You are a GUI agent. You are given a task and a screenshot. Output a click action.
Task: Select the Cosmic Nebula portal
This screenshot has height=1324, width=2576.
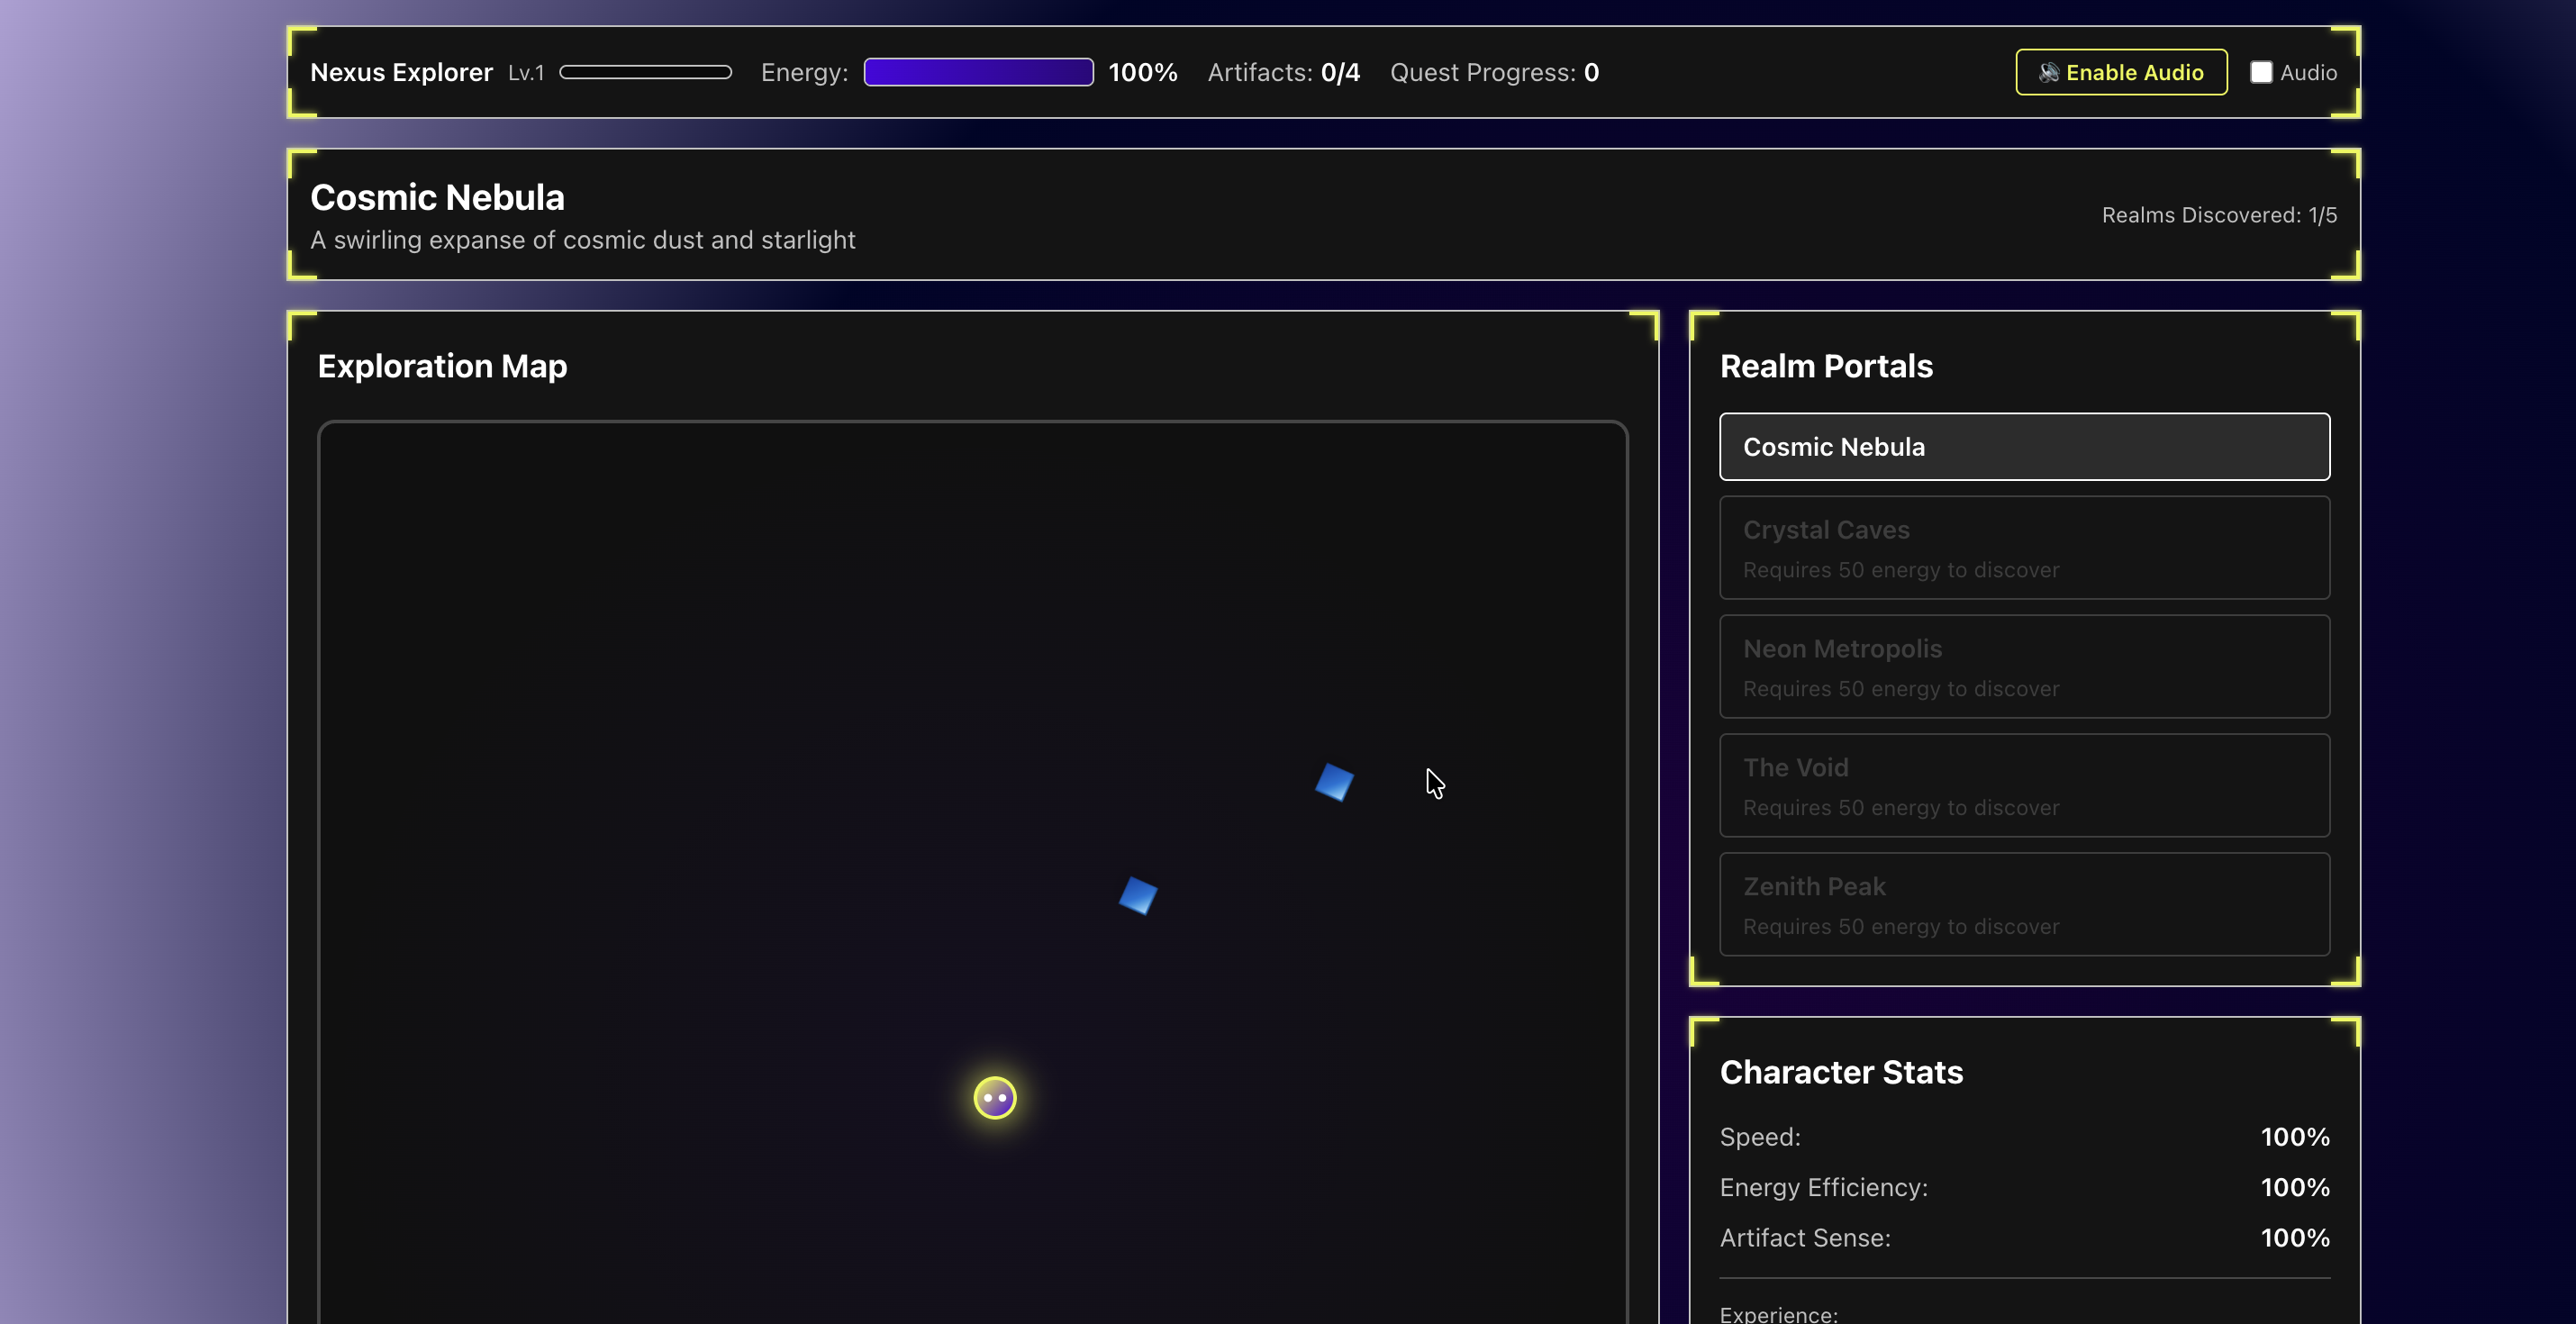(2024, 447)
